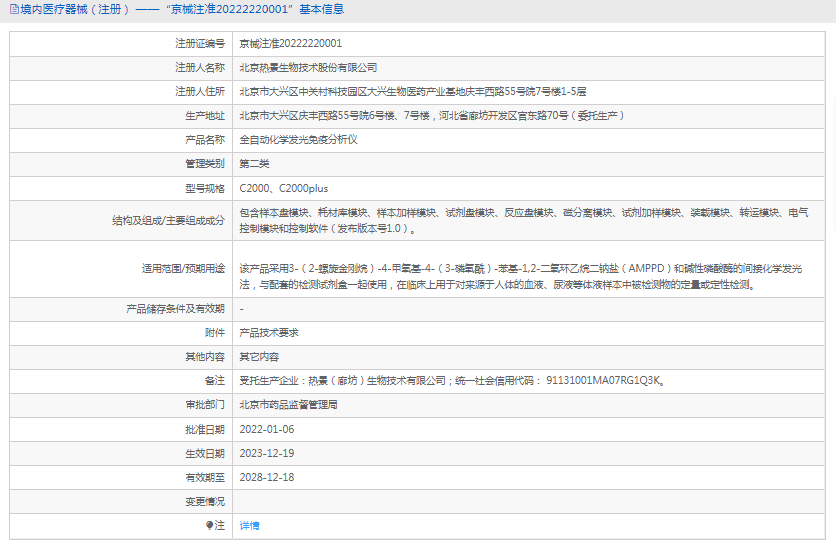
Task: Click the document icon beside the page title
Action: click(14, 9)
